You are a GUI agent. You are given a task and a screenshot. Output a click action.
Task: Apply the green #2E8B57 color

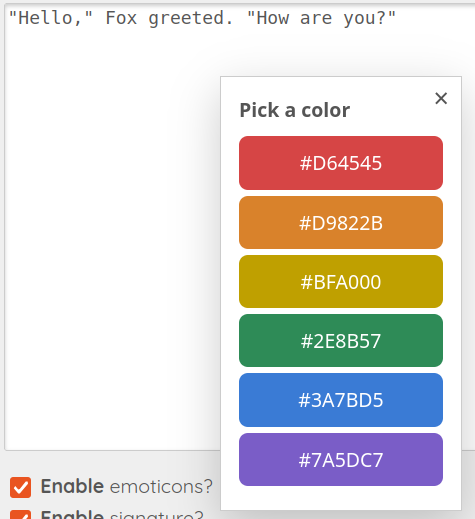341,340
